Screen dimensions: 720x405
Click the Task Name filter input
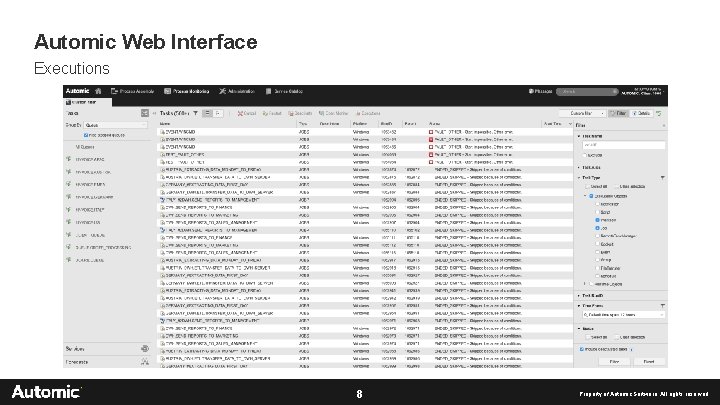pos(624,145)
